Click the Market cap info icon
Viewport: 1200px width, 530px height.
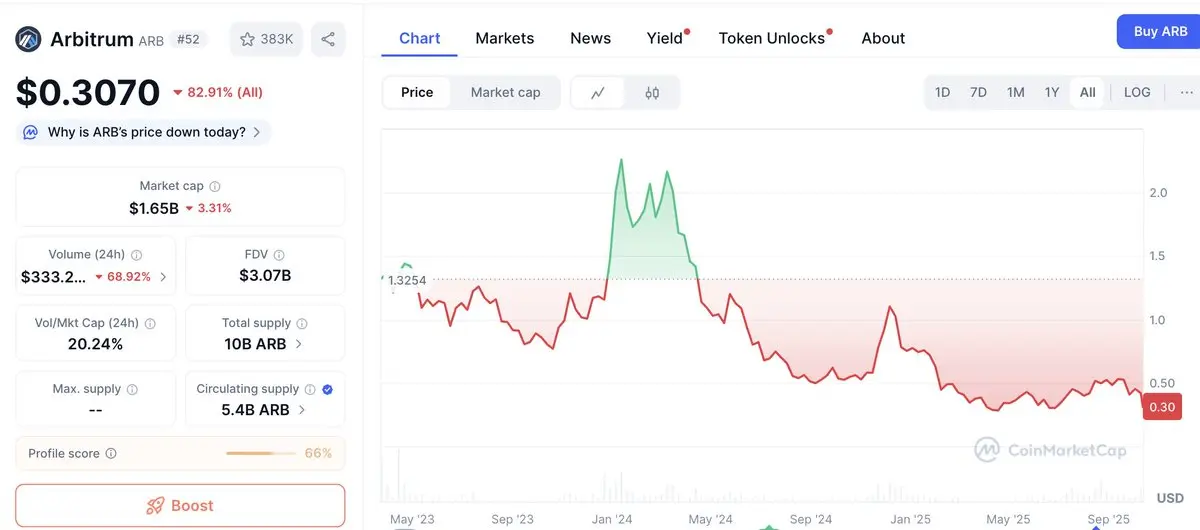tap(215, 186)
